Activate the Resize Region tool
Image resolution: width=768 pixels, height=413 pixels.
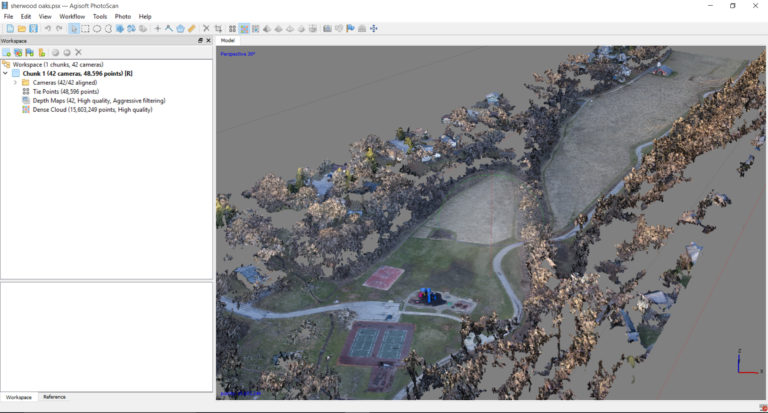tap(131, 28)
